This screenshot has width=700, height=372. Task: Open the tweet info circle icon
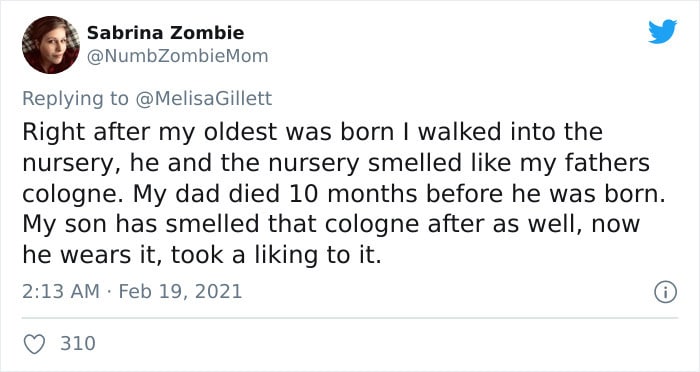pyautogui.click(x=666, y=293)
